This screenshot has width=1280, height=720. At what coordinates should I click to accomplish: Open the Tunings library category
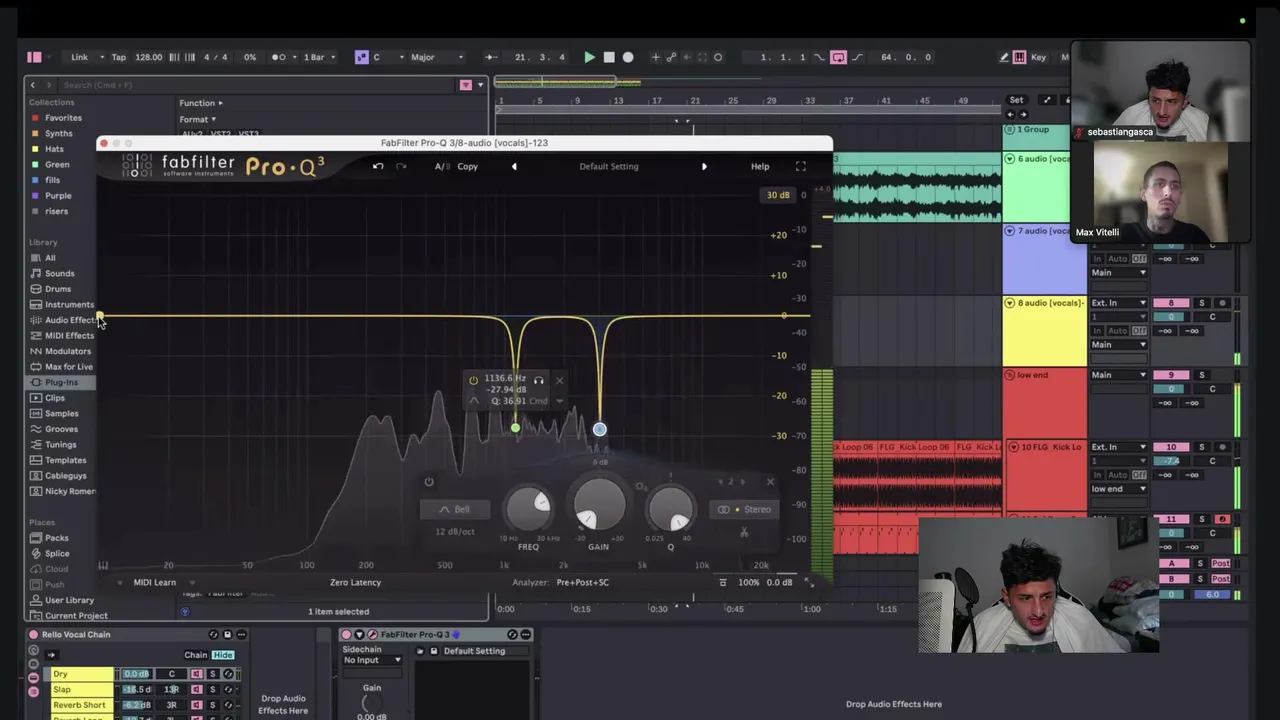60,445
